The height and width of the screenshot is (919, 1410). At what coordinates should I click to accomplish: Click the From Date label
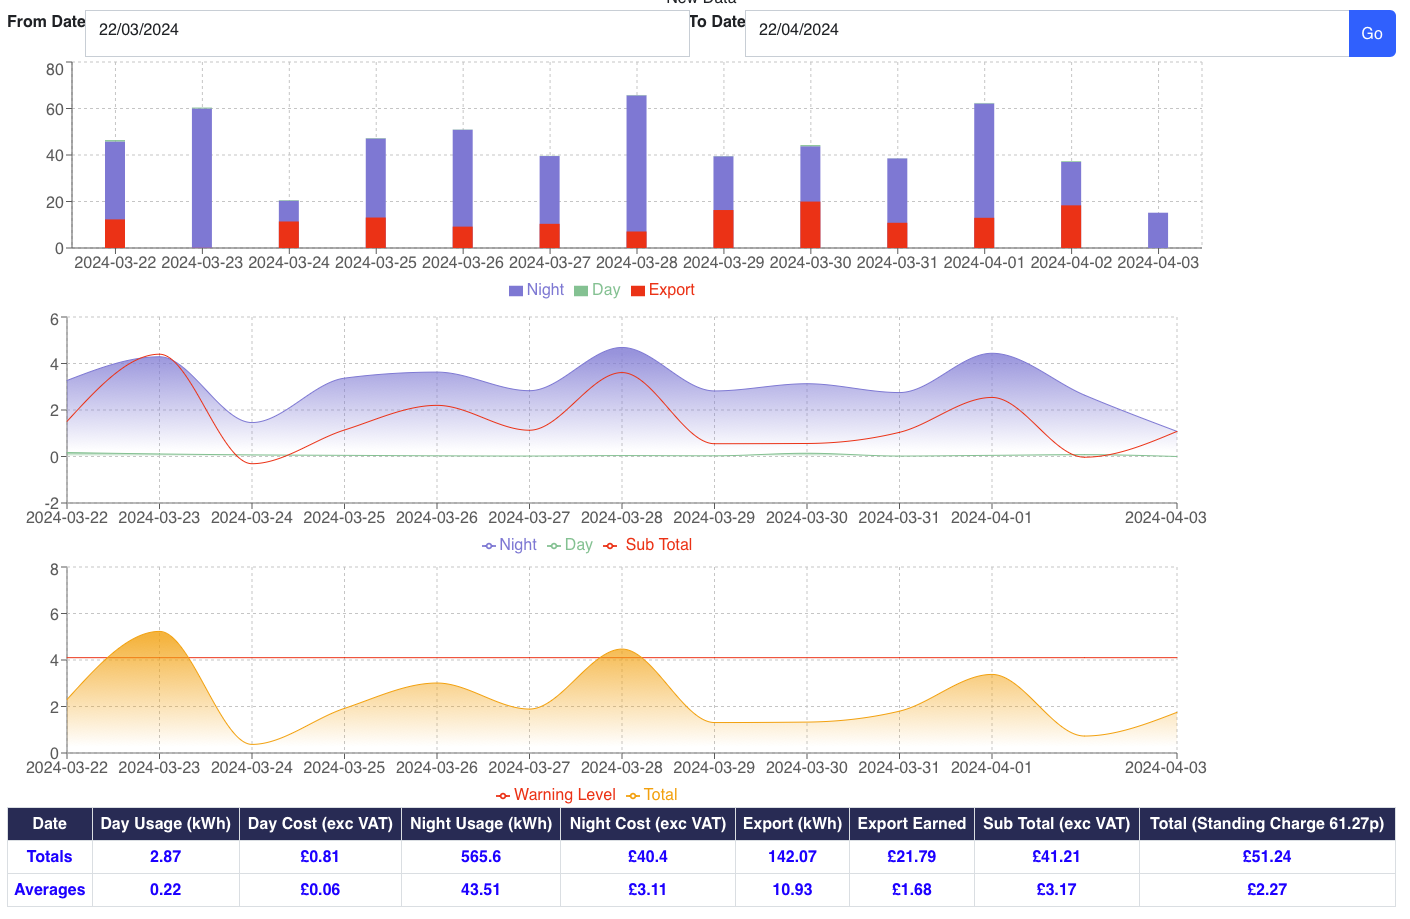[46, 21]
